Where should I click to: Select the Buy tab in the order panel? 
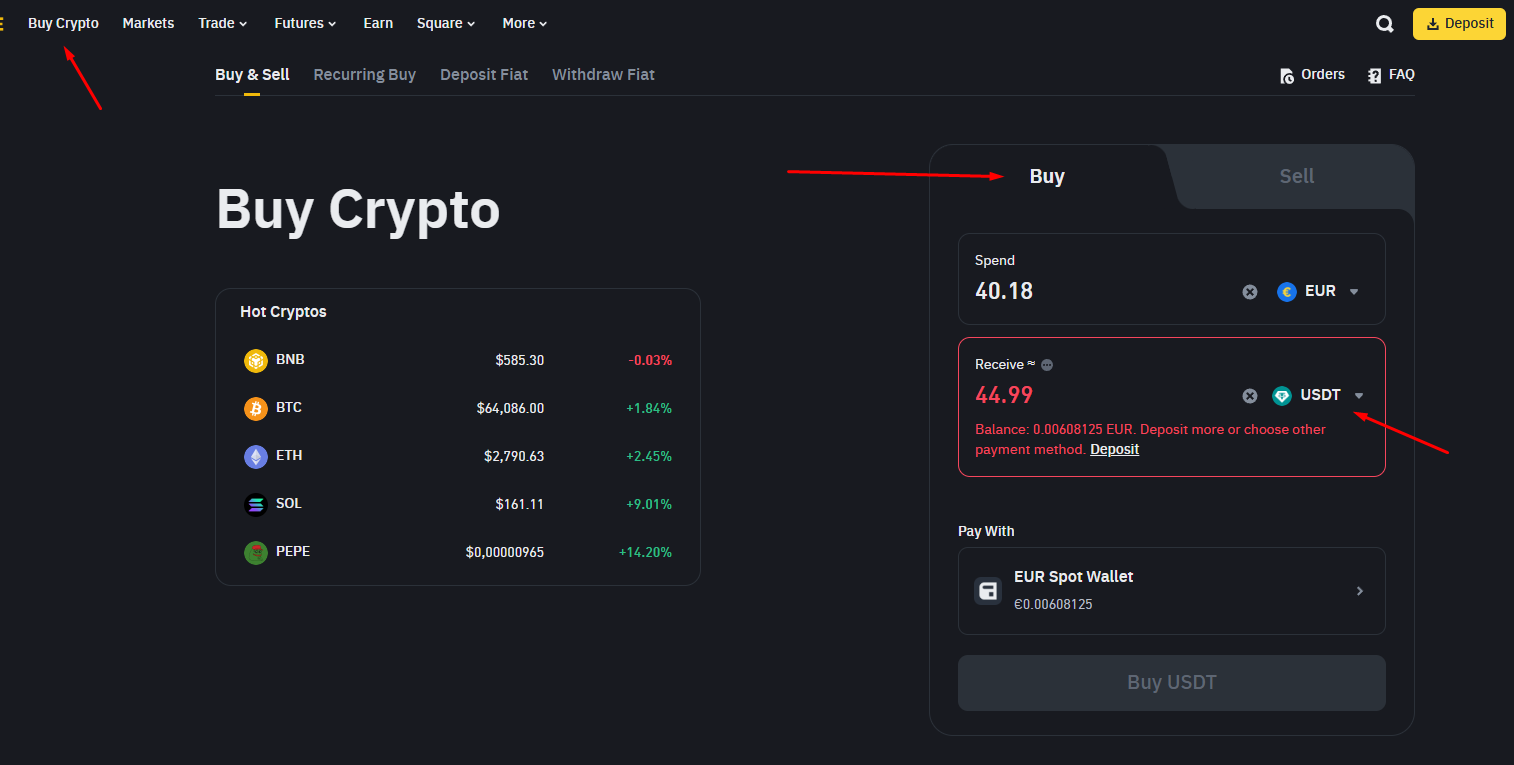click(x=1047, y=177)
